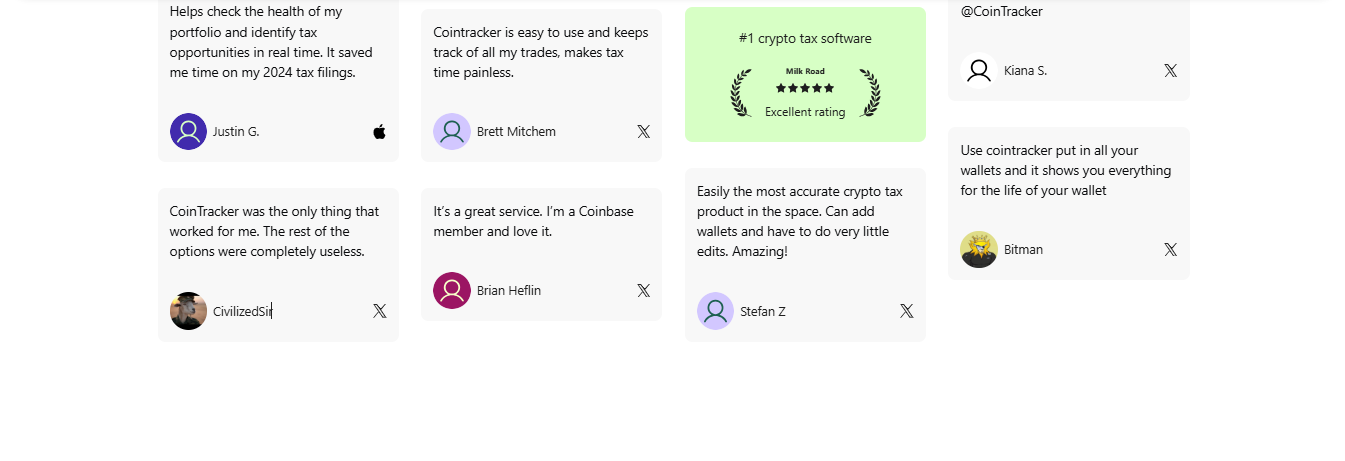The width and height of the screenshot is (1345, 461).
Task: Click the Apple icon on Justin G.'s review
Action: pos(379,132)
